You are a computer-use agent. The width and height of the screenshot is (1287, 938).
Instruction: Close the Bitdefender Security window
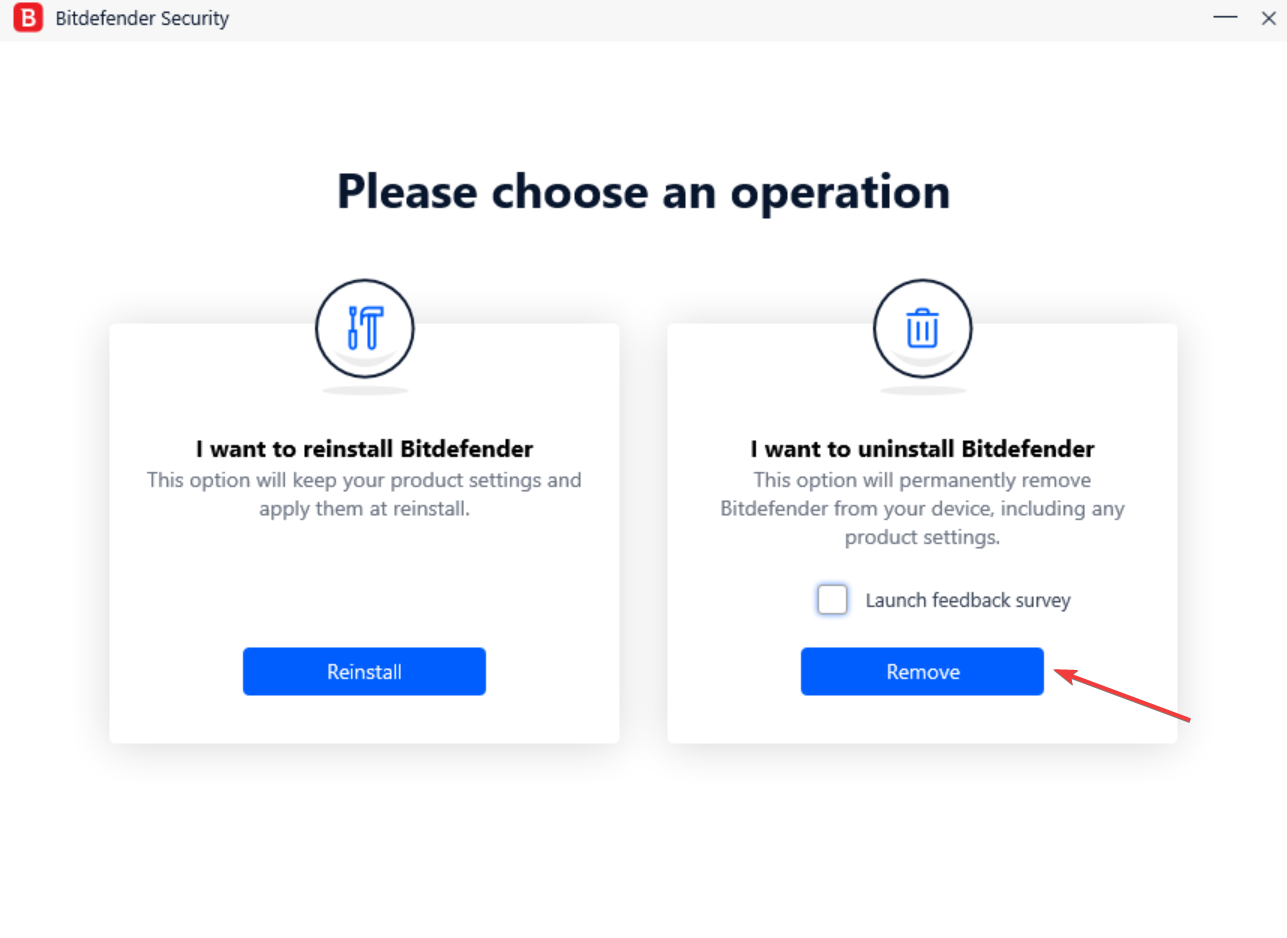[1268, 18]
